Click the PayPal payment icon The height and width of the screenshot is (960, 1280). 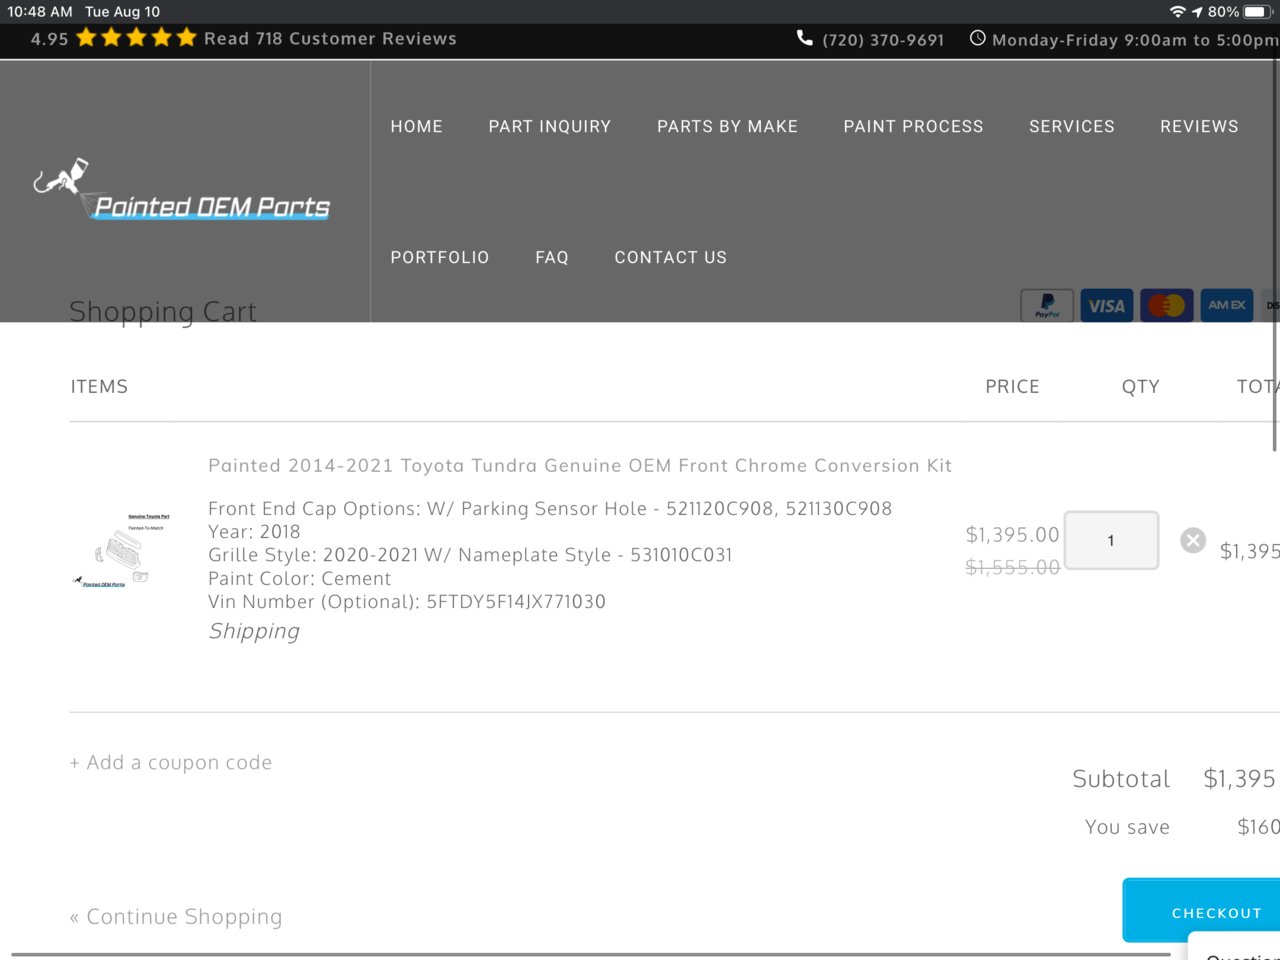click(x=1047, y=306)
